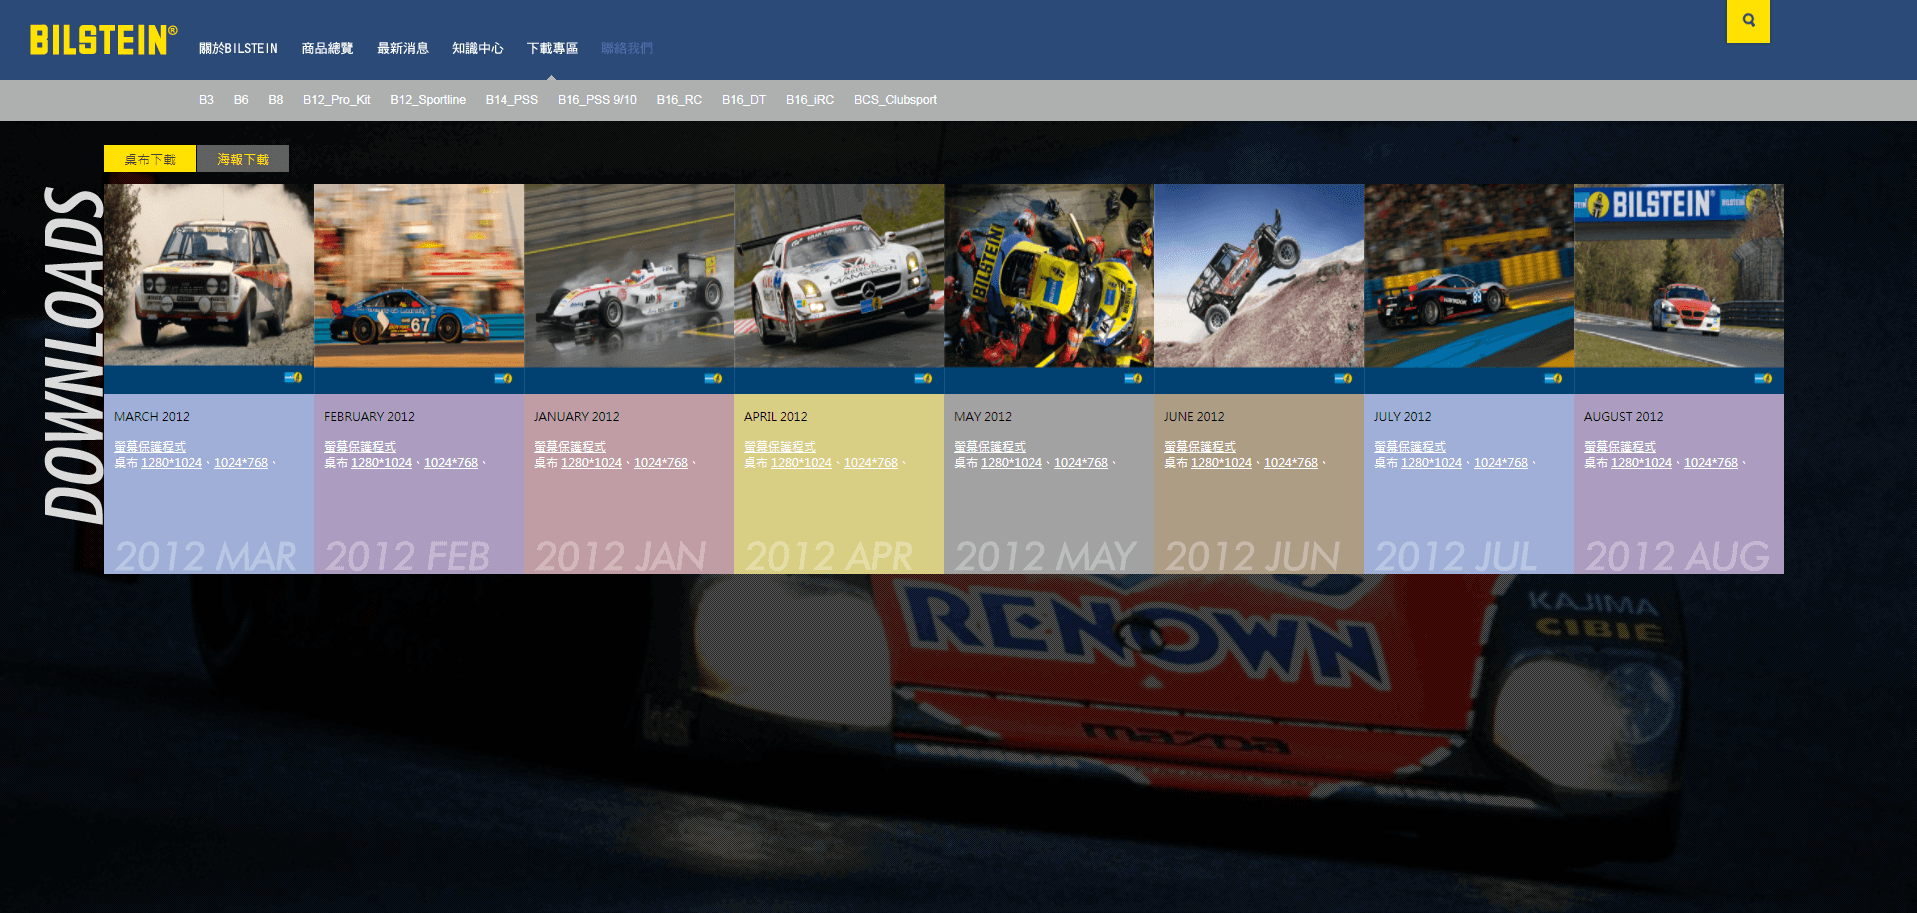Click small Bilstein badge under April 2012 image

point(923,378)
